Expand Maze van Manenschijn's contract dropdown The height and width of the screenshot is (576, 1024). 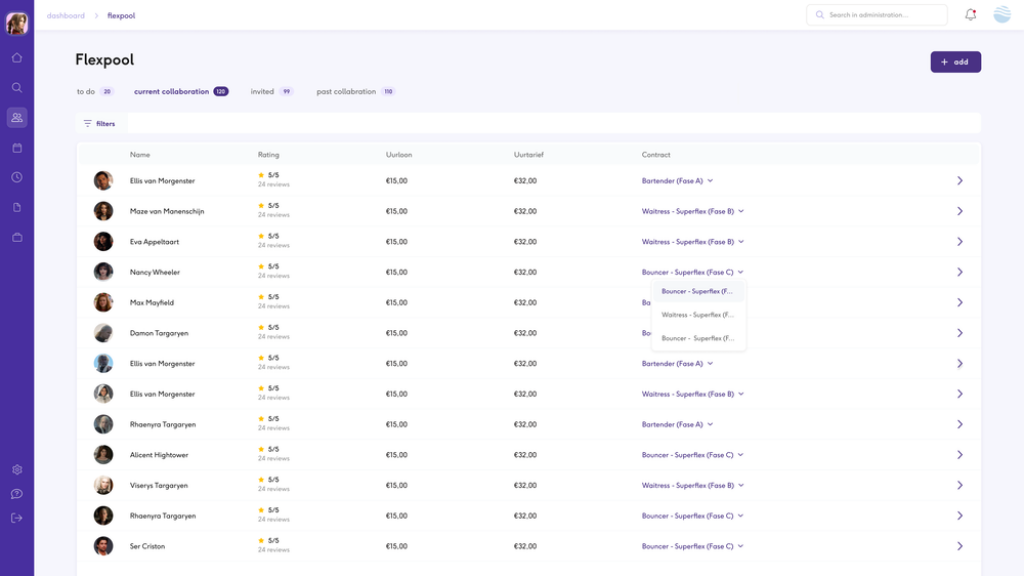point(741,212)
